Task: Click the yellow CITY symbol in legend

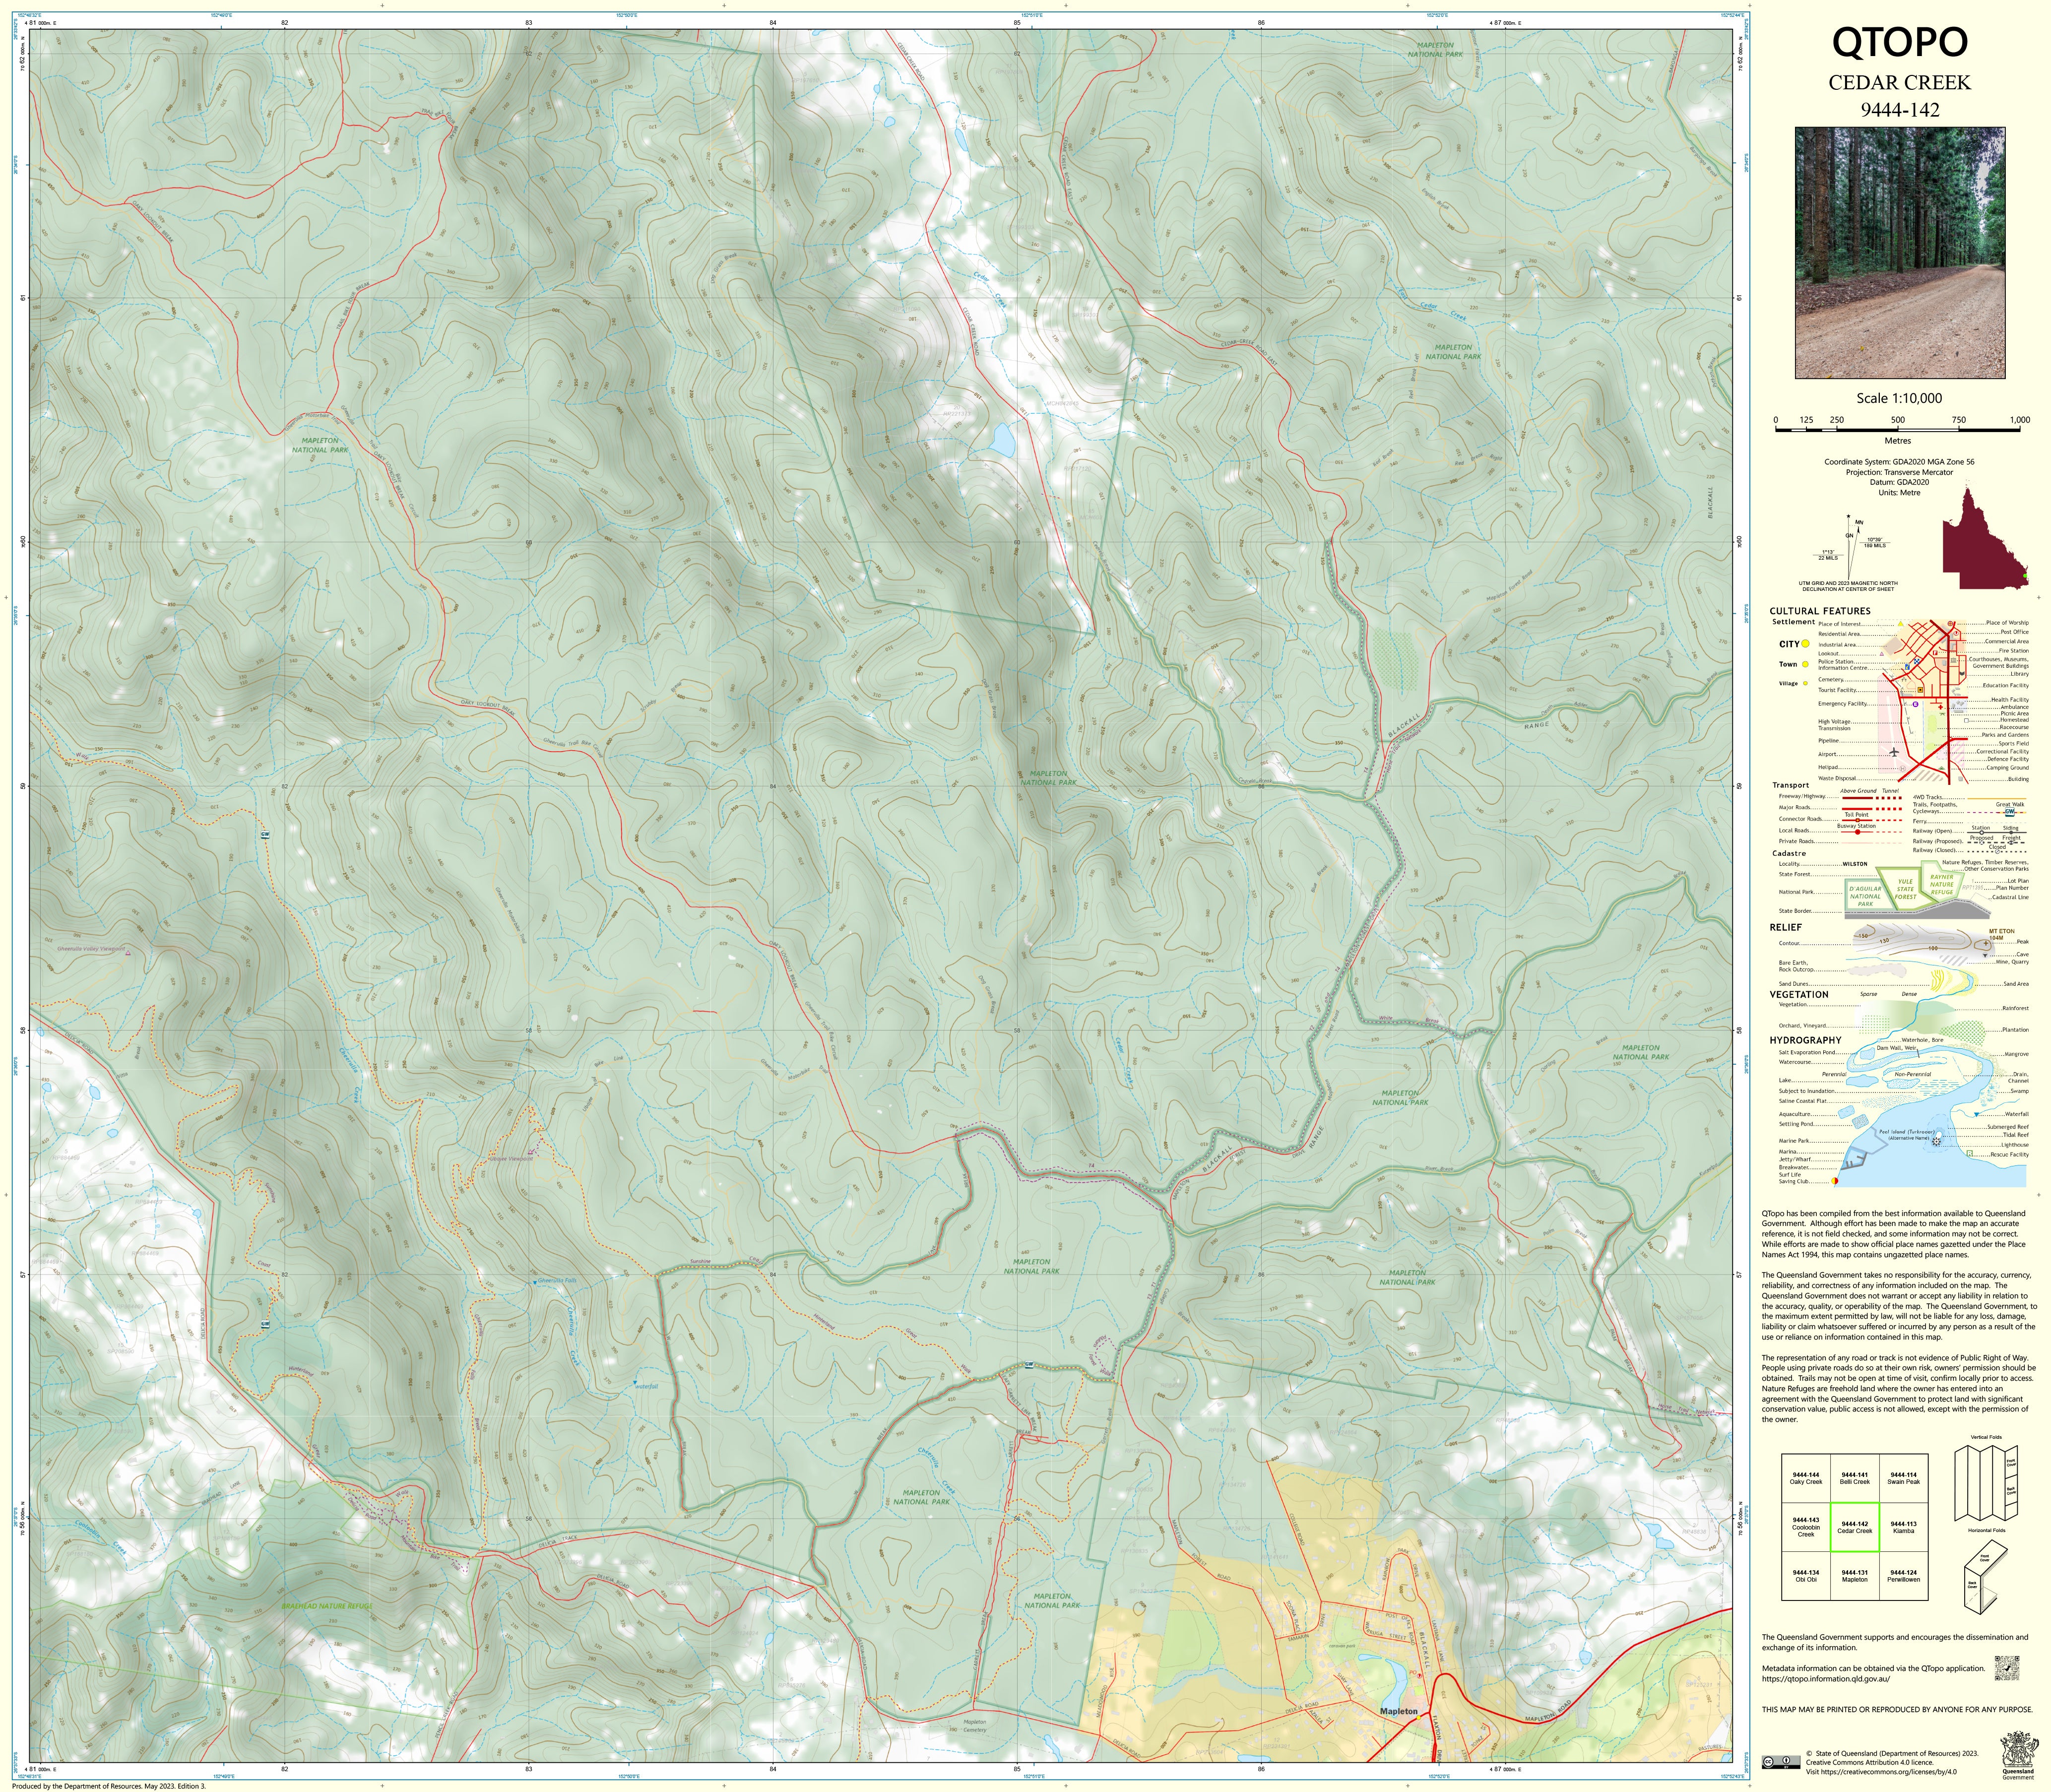Action: (1806, 644)
